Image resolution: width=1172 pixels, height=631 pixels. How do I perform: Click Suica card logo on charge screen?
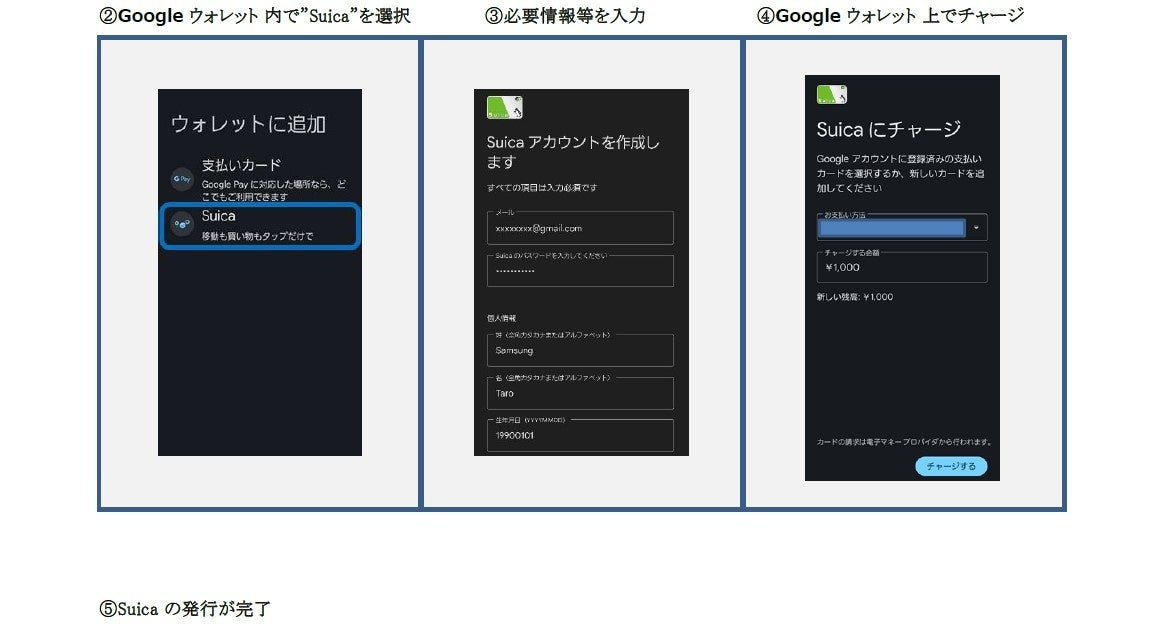pyautogui.click(x=832, y=95)
